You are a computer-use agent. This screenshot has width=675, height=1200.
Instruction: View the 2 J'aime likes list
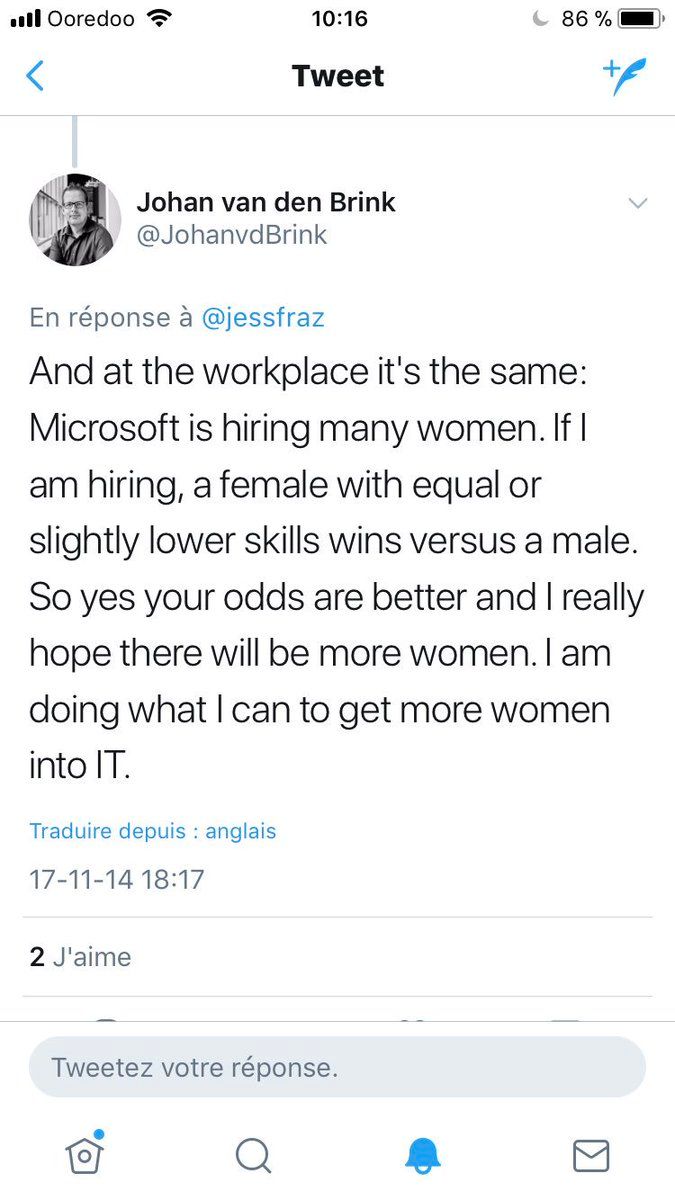[80, 957]
